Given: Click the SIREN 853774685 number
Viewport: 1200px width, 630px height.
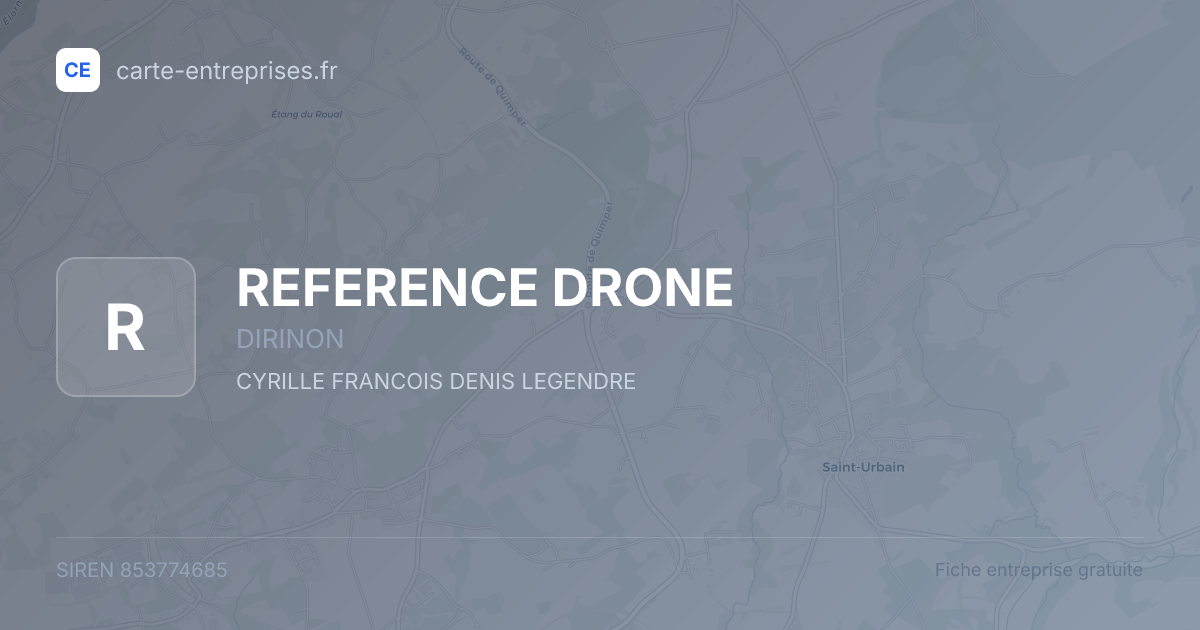Looking at the screenshot, I should [x=142, y=570].
